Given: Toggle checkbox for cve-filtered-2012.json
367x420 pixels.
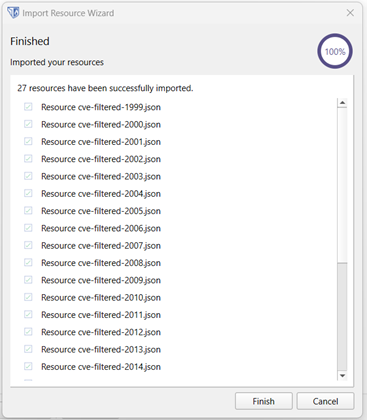Looking at the screenshot, I should tap(28, 332).
